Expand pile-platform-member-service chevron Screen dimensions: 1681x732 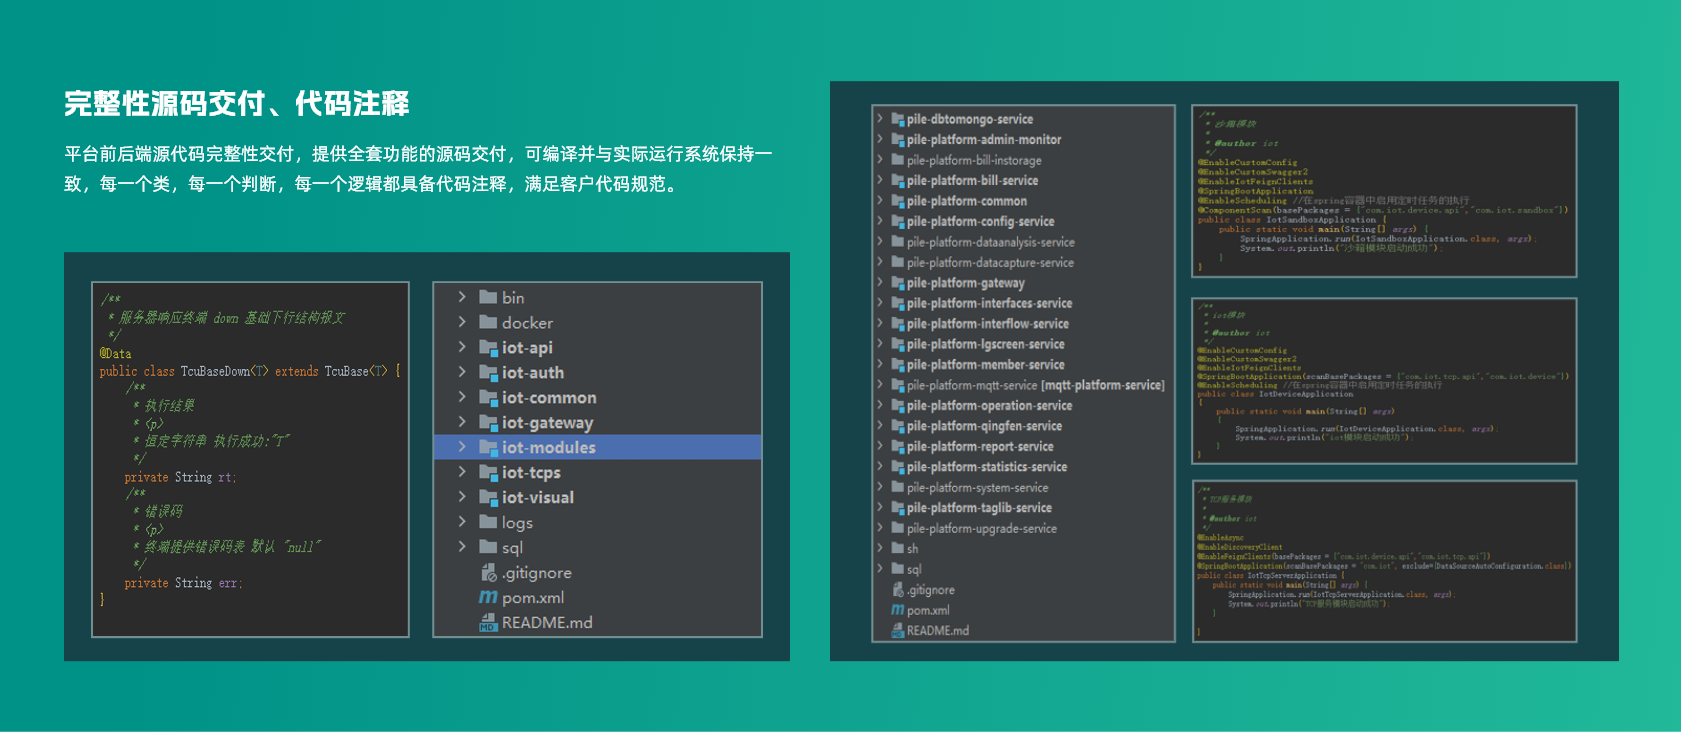point(880,364)
